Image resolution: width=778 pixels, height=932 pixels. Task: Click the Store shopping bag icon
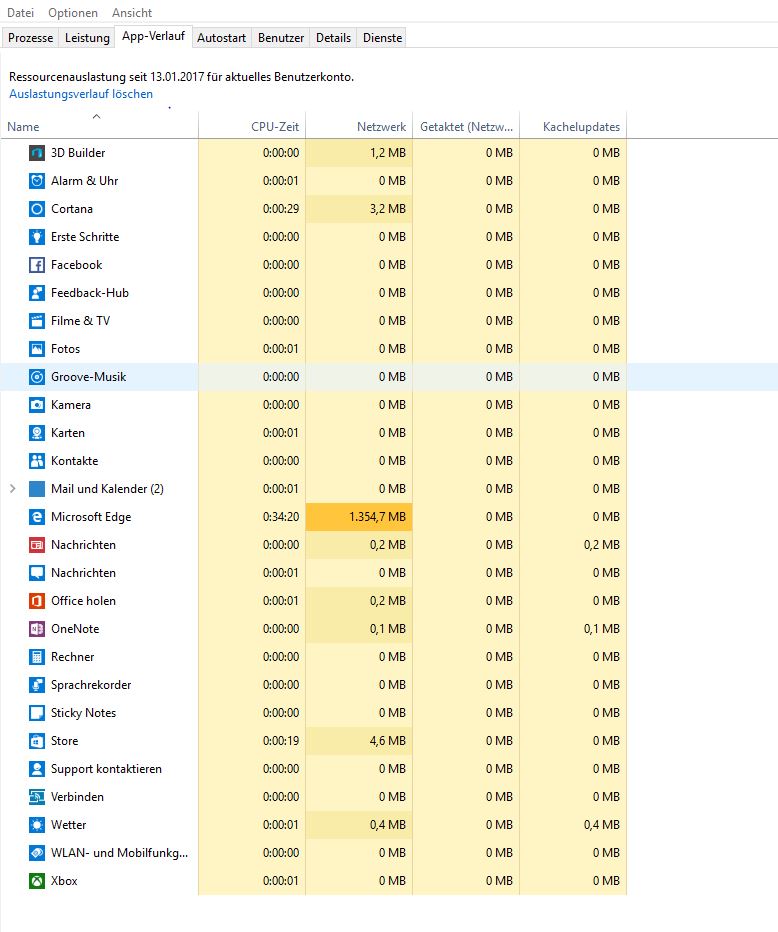[37, 741]
